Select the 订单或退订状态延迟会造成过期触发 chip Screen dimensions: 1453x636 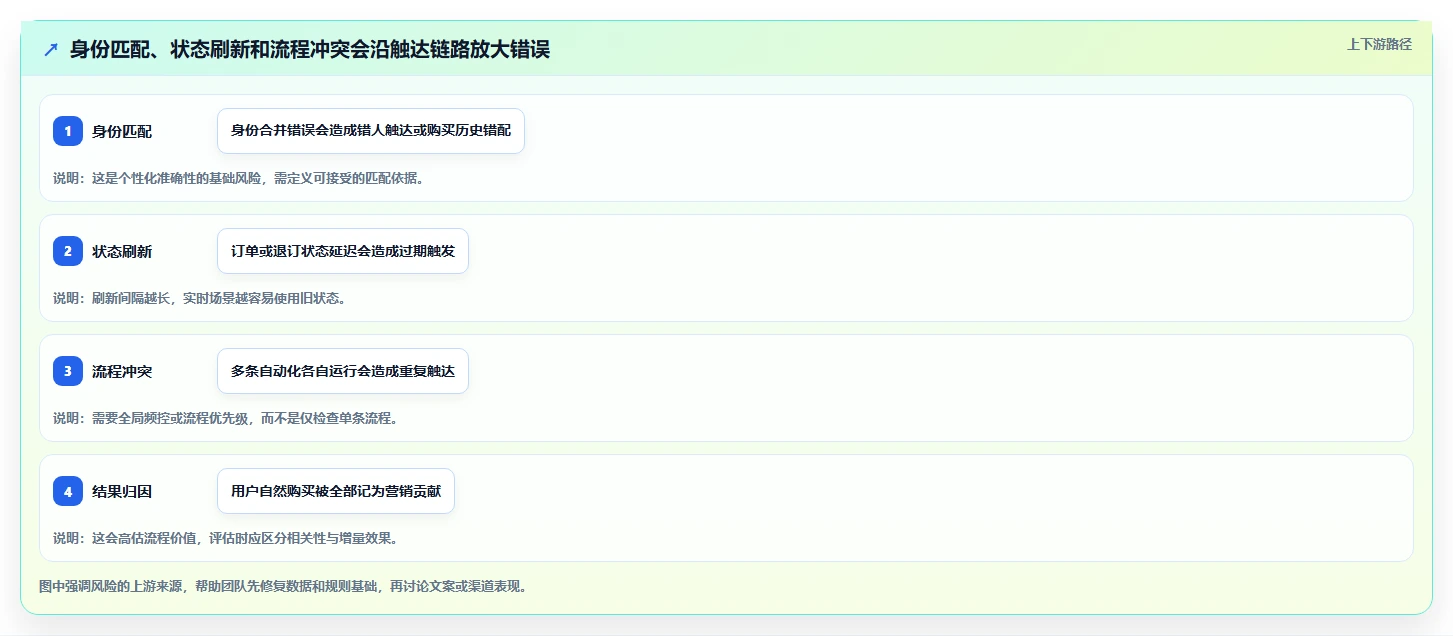pyautogui.click(x=343, y=251)
